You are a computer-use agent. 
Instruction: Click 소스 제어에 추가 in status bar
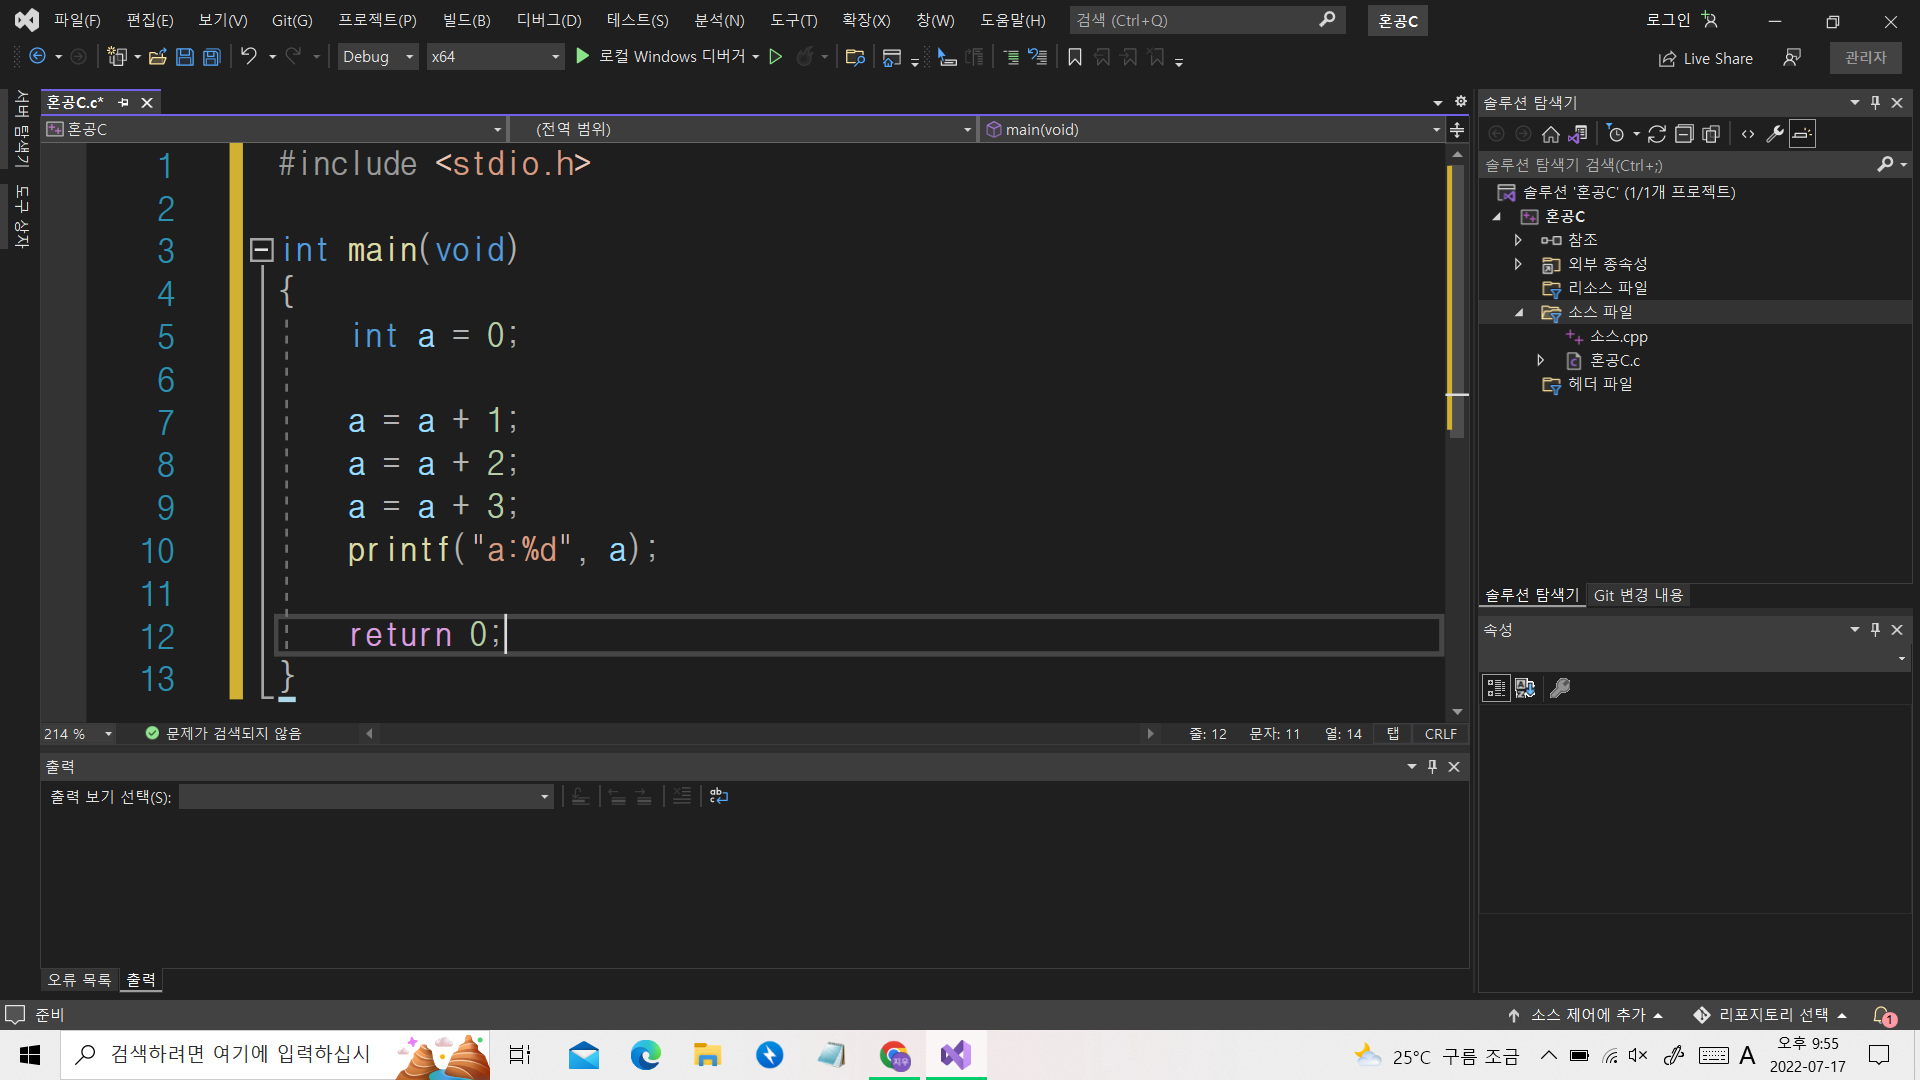click(1587, 1015)
